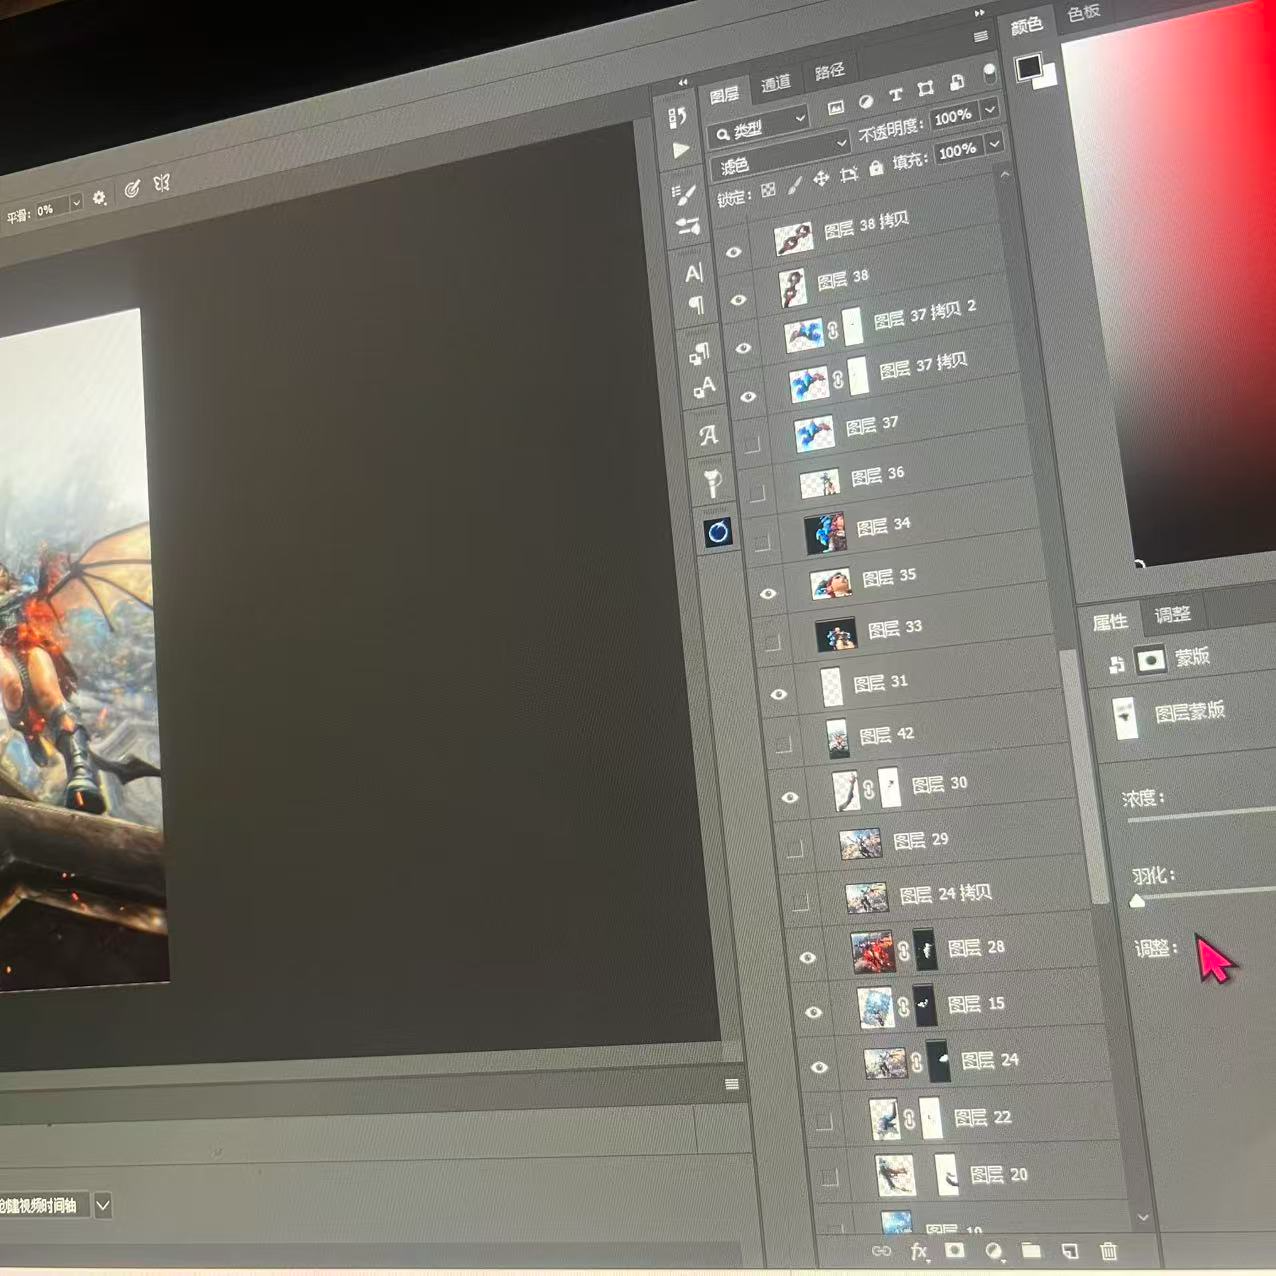Hide layer 图层 35 with eye icon

768,593
